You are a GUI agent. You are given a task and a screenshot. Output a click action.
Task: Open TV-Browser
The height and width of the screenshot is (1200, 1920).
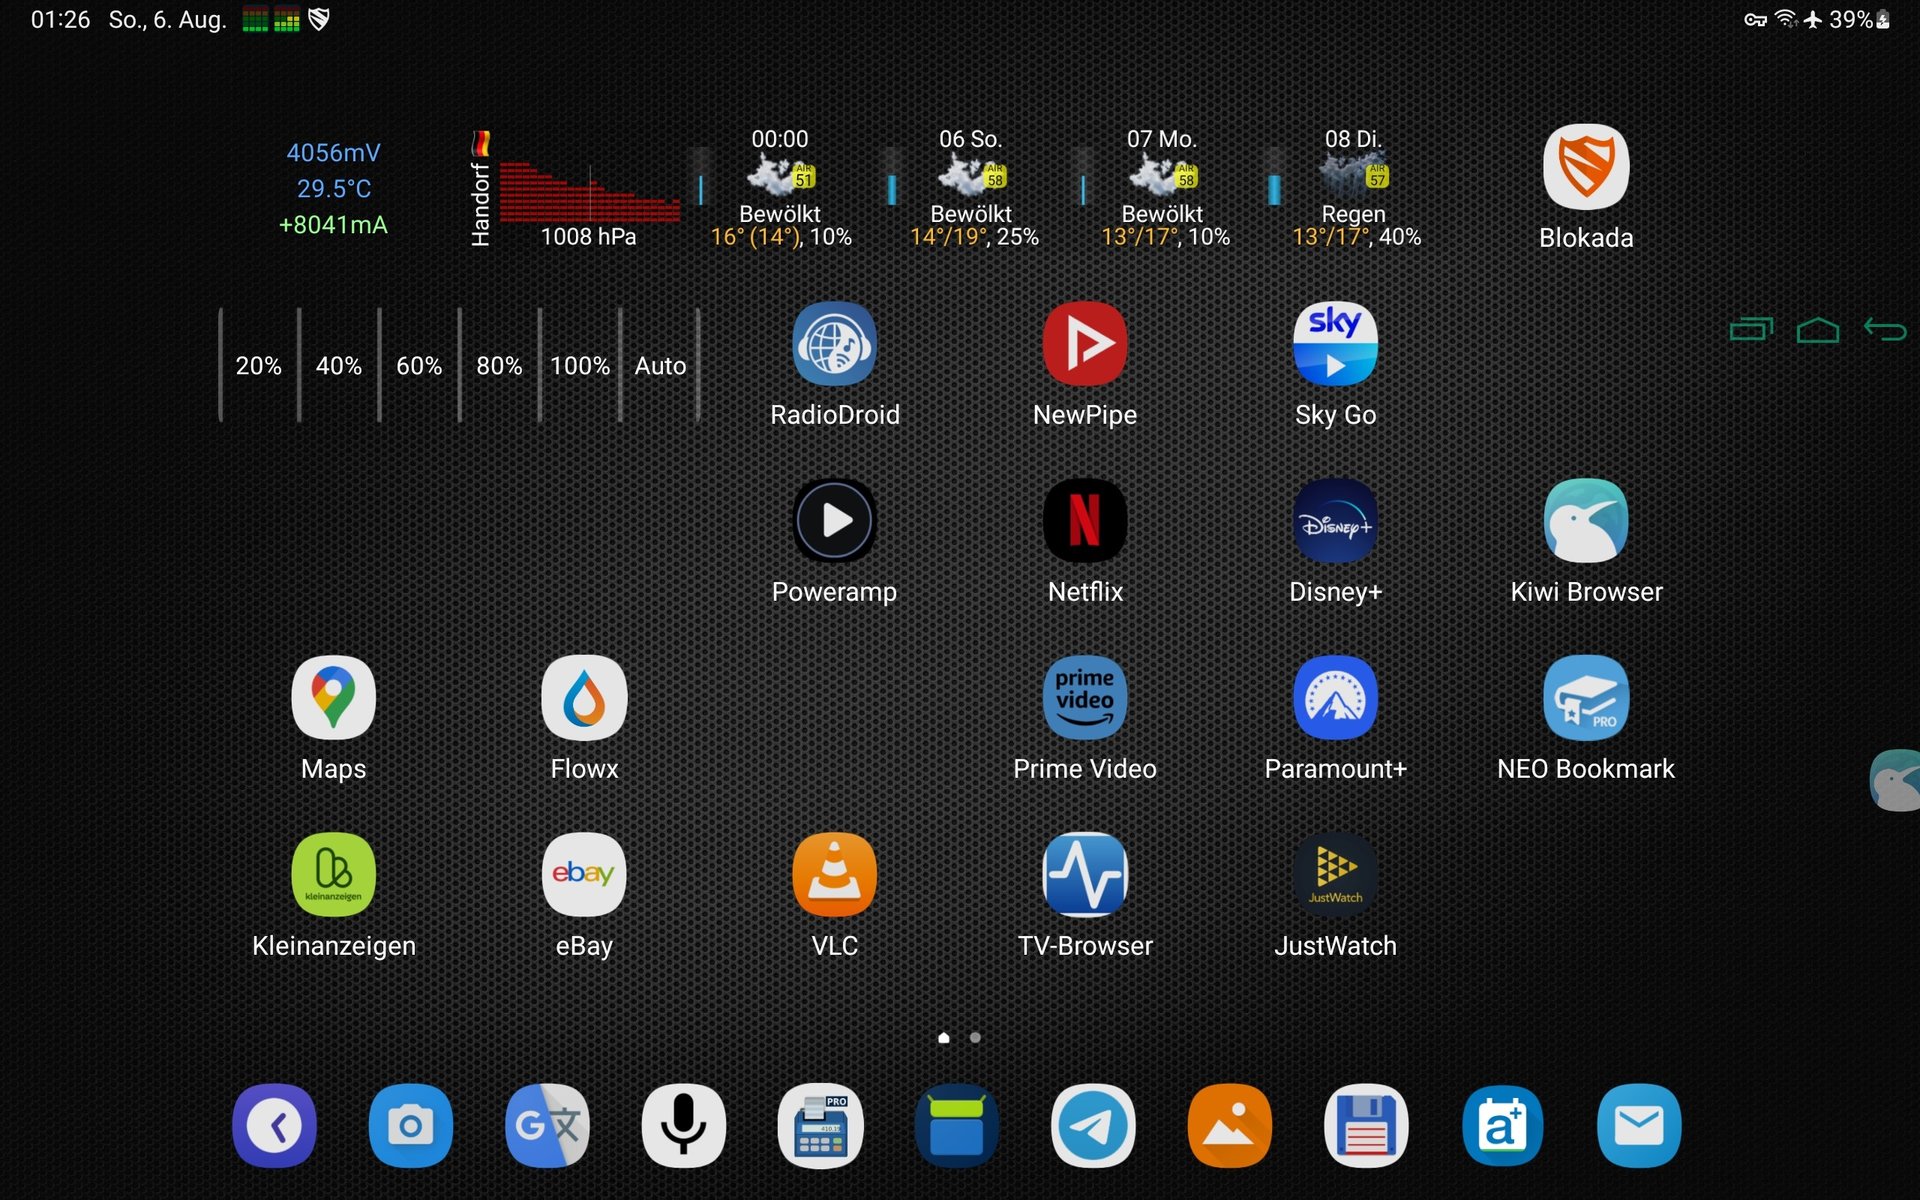(1085, 875)
